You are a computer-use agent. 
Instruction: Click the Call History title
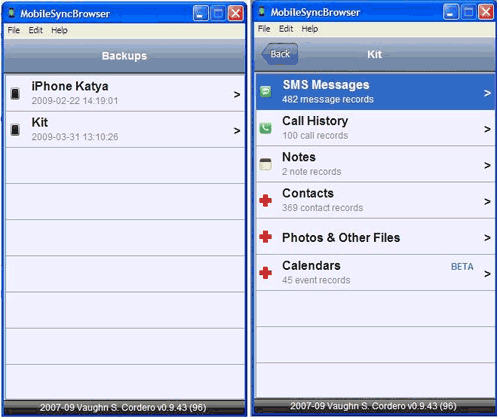point(315,121)
